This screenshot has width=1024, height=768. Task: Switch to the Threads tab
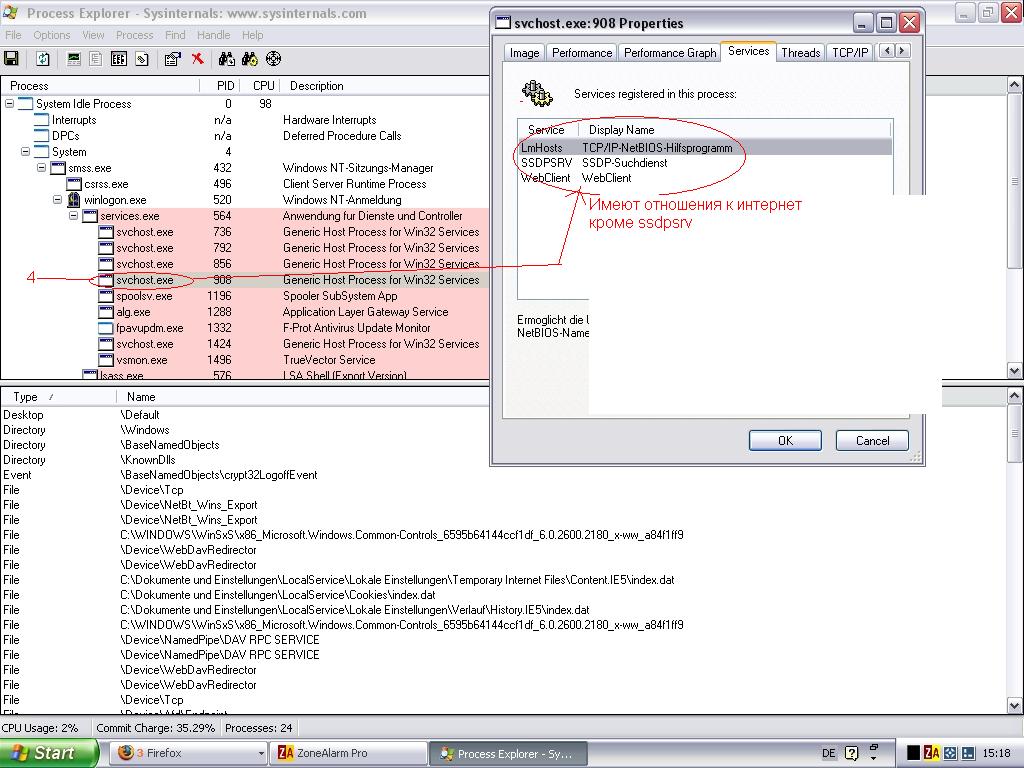click(801, 53)
